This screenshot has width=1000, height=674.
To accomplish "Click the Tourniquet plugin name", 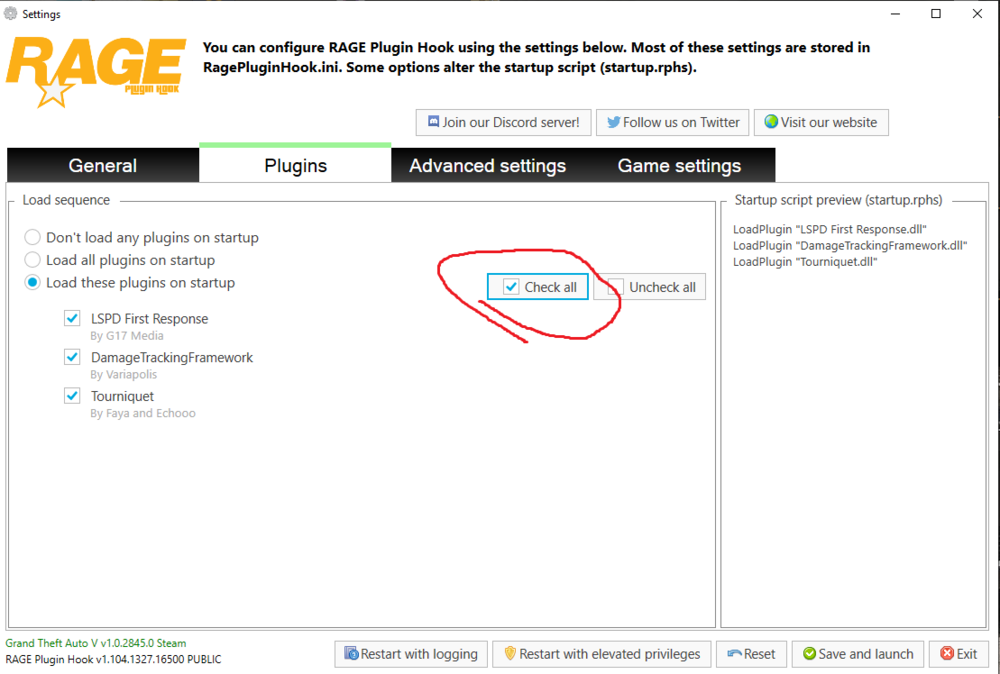I will [122, 396].
